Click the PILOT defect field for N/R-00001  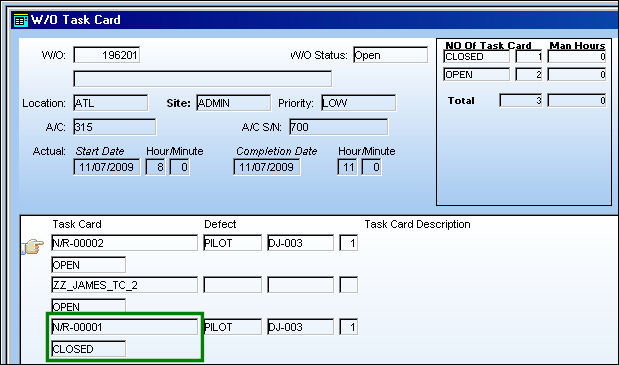click(233, 327)
